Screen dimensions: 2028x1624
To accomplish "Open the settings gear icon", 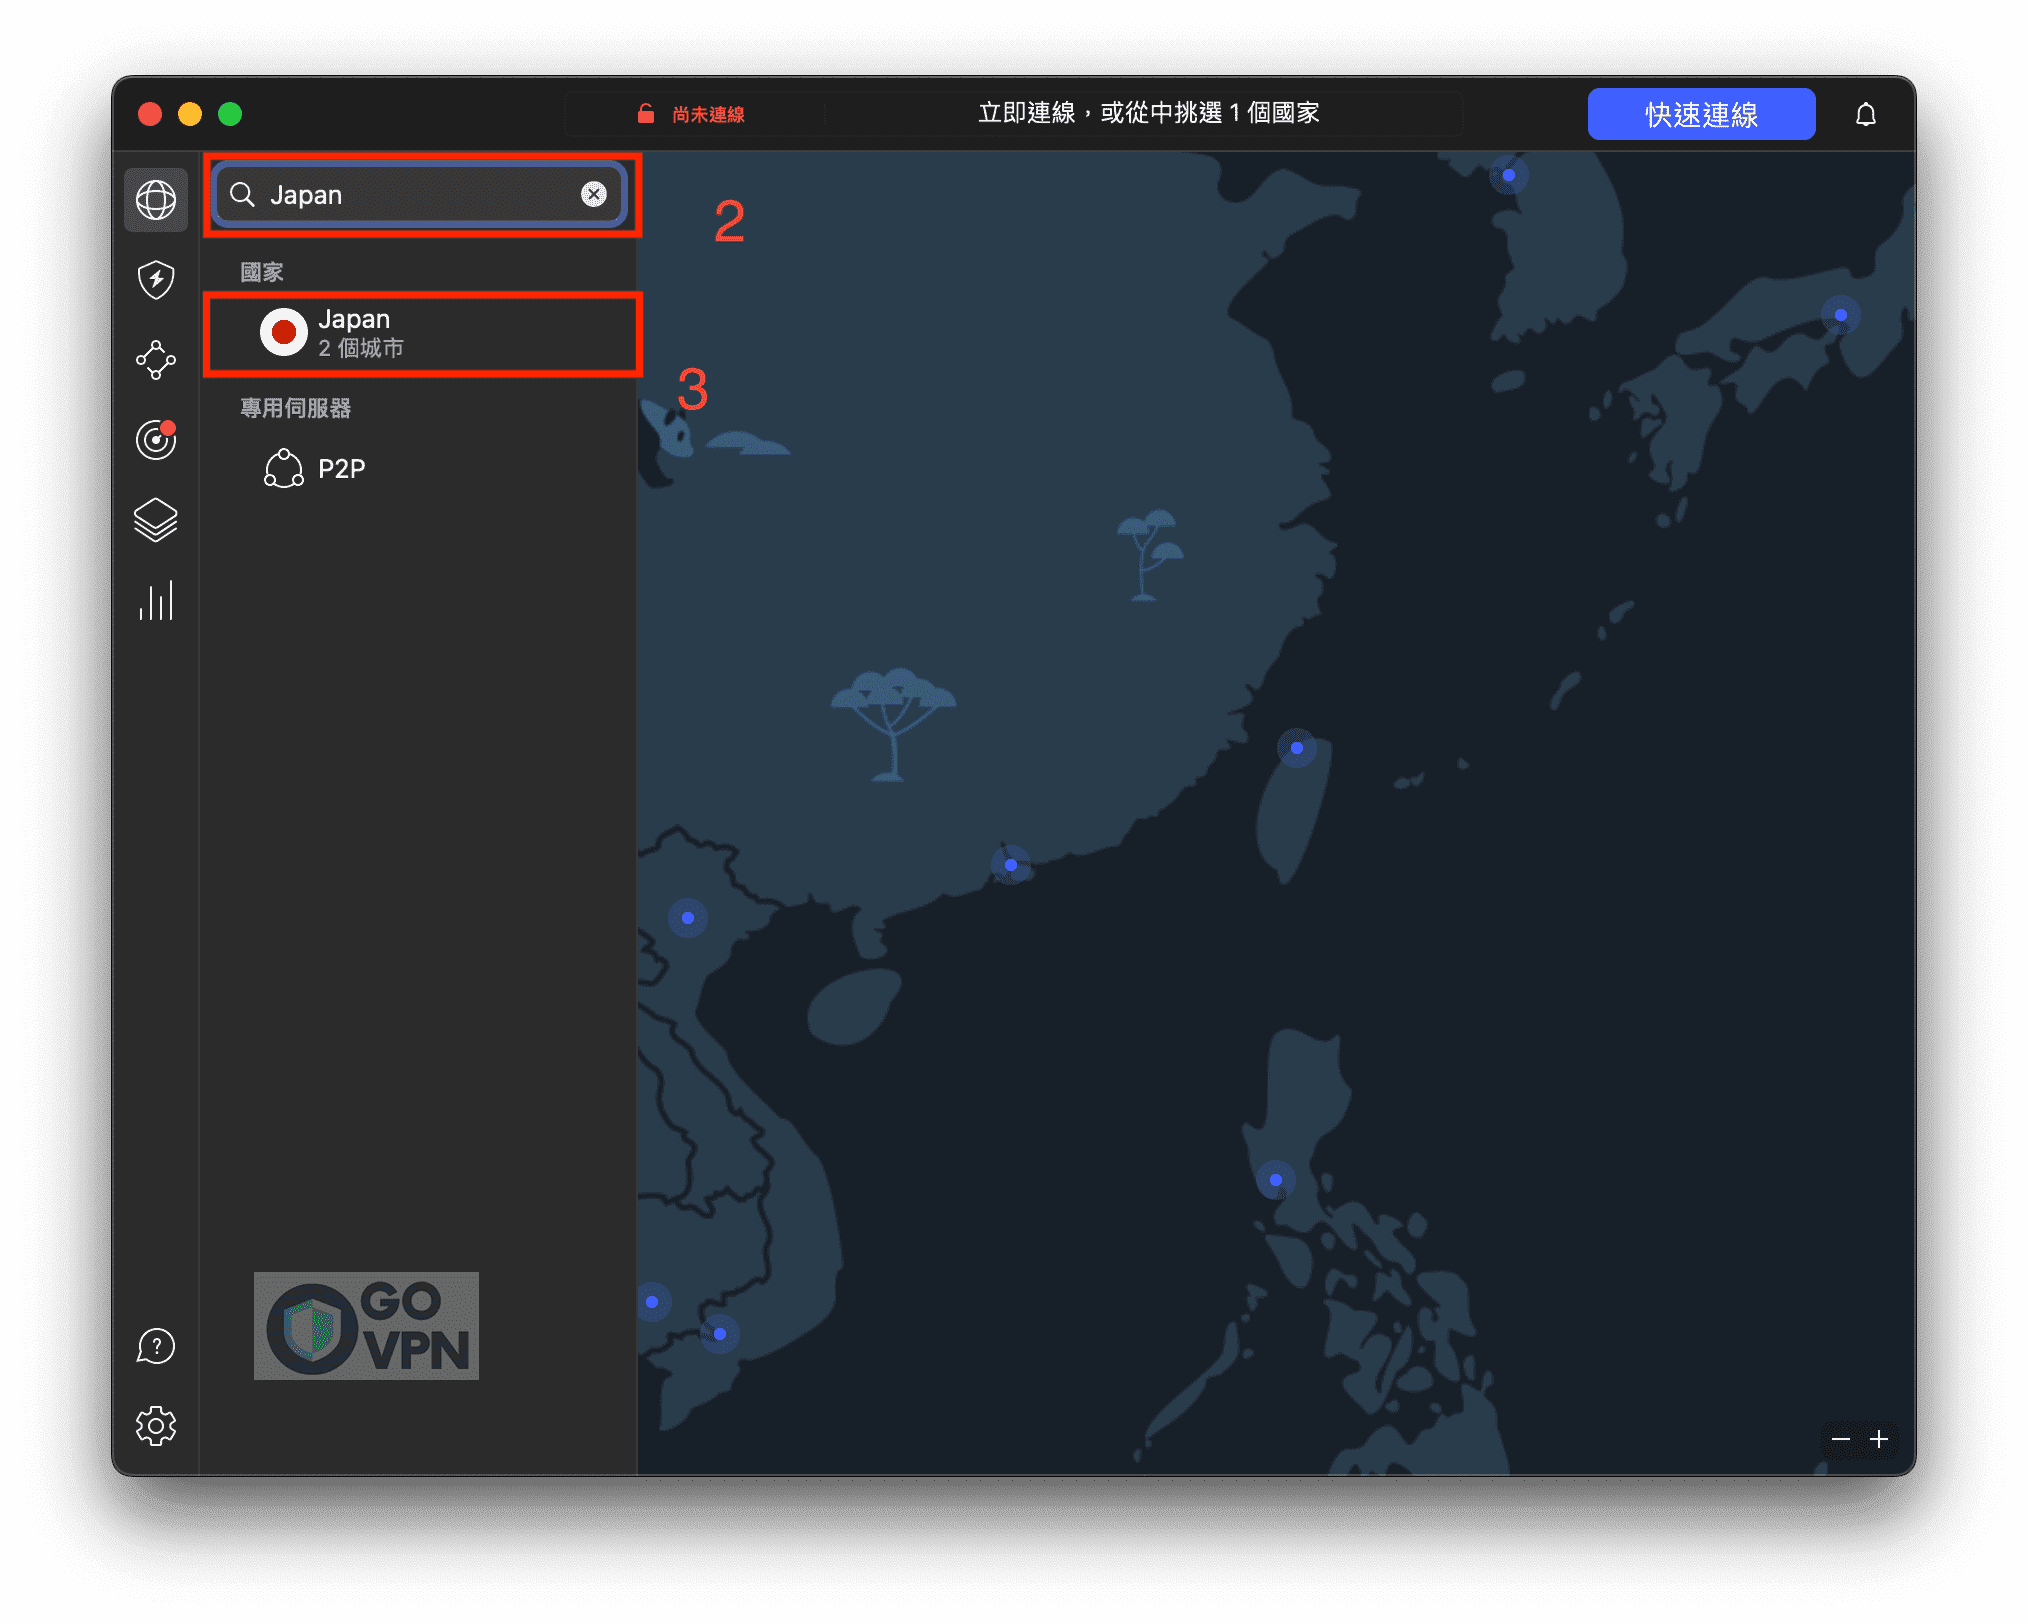I will pos(156,1426).
